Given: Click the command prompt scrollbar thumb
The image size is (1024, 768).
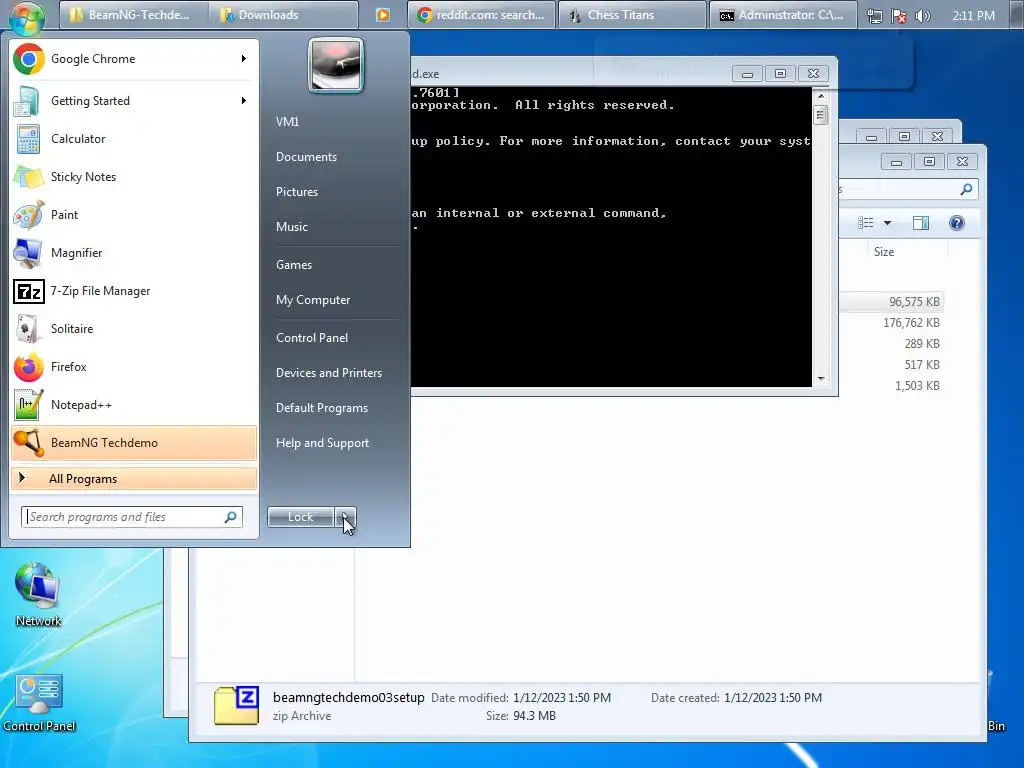Looking at the screenshot, I should point(821,115).
